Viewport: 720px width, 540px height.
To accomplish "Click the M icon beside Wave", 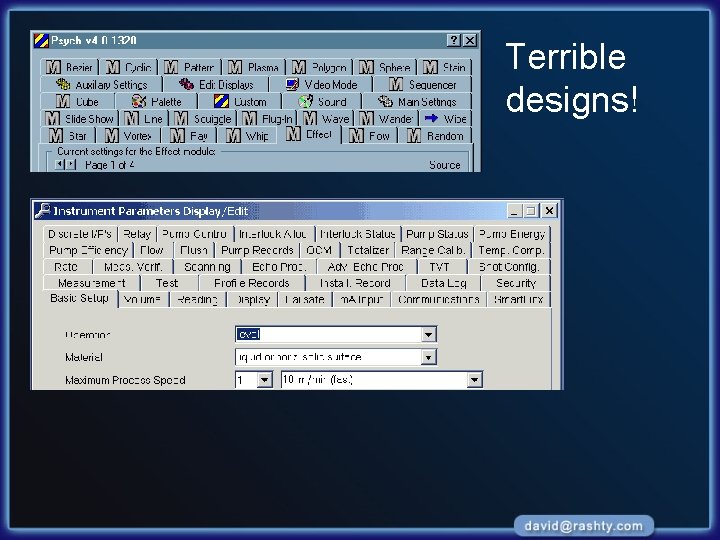I will 310,118.
